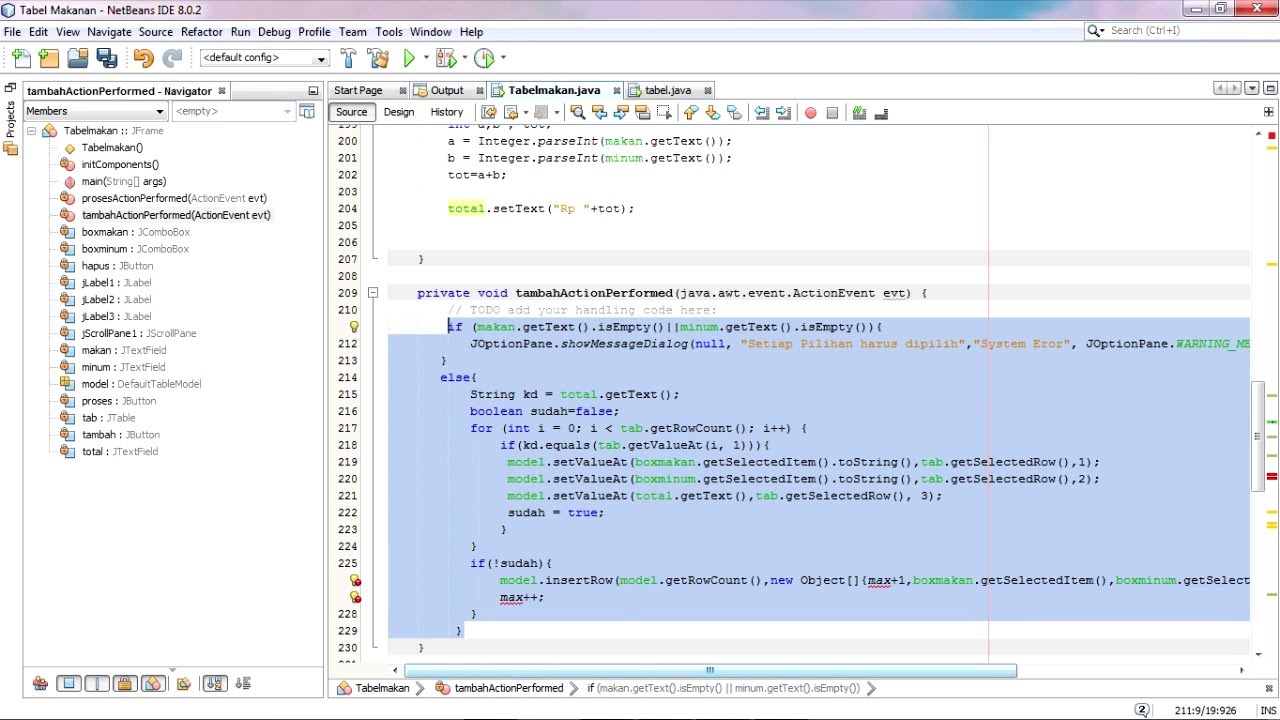Toggle Show Inherited Members in Navigator
This screenshot has width=1280, height=720.
(x=40, y=684)
